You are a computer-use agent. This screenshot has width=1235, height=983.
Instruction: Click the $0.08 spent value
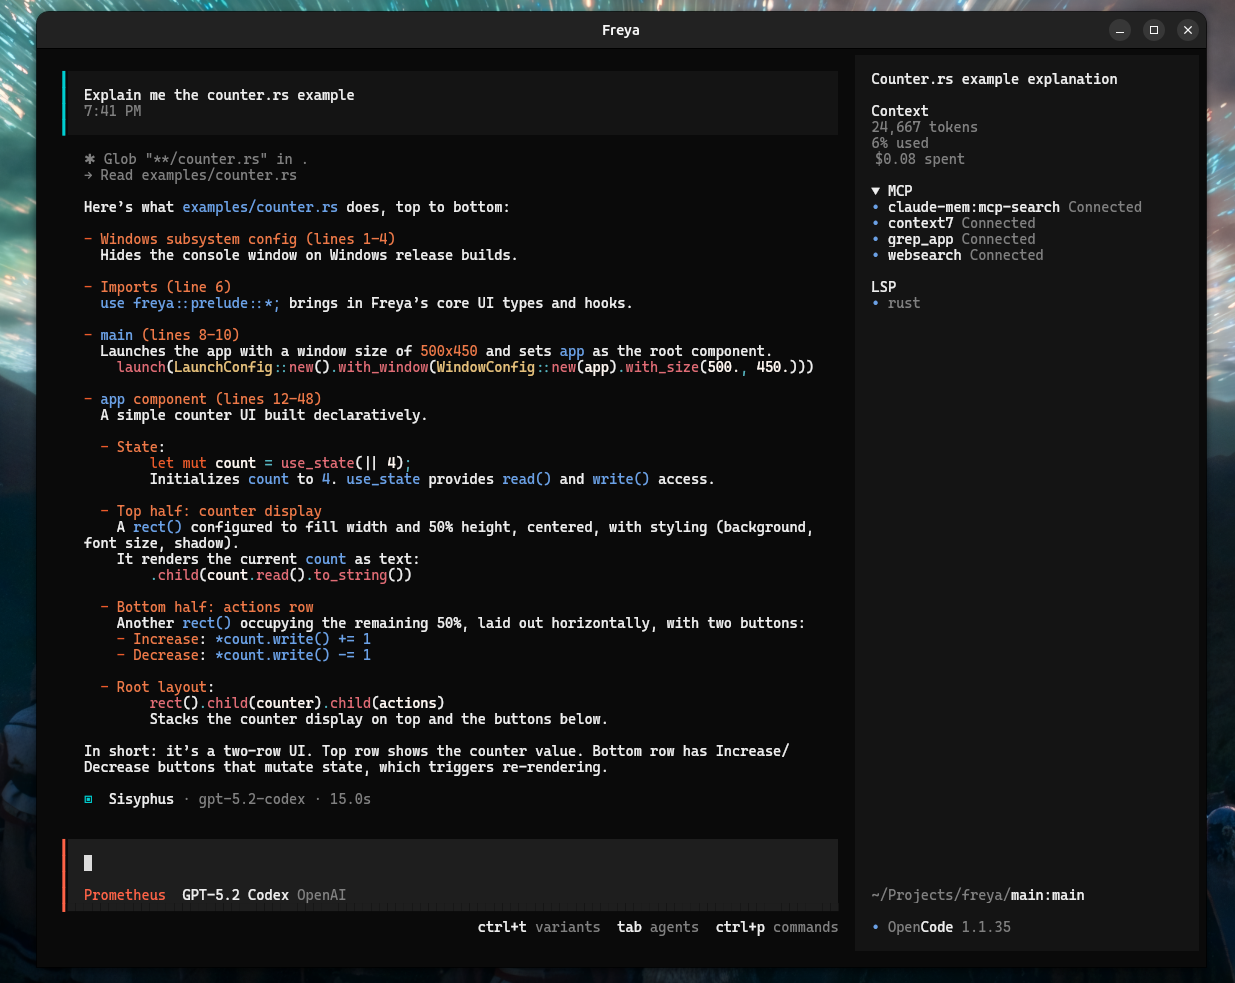tap(920, 159)
